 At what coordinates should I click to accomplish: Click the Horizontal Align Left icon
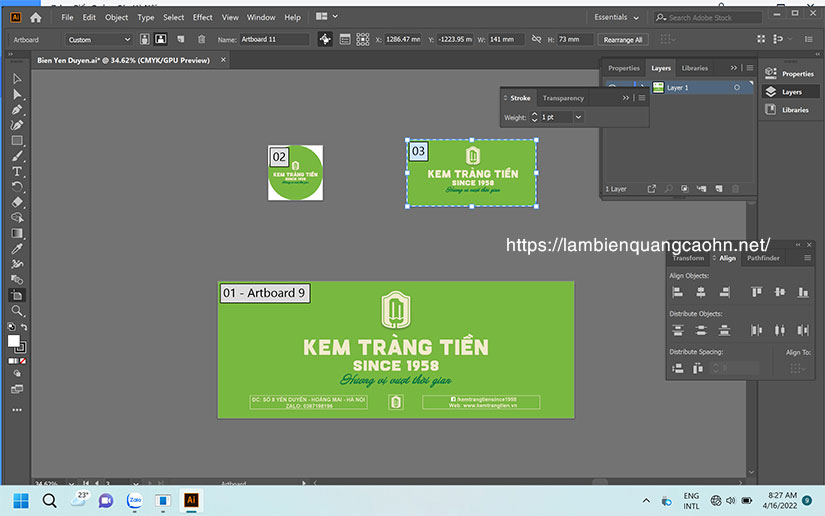pos(678,292)
